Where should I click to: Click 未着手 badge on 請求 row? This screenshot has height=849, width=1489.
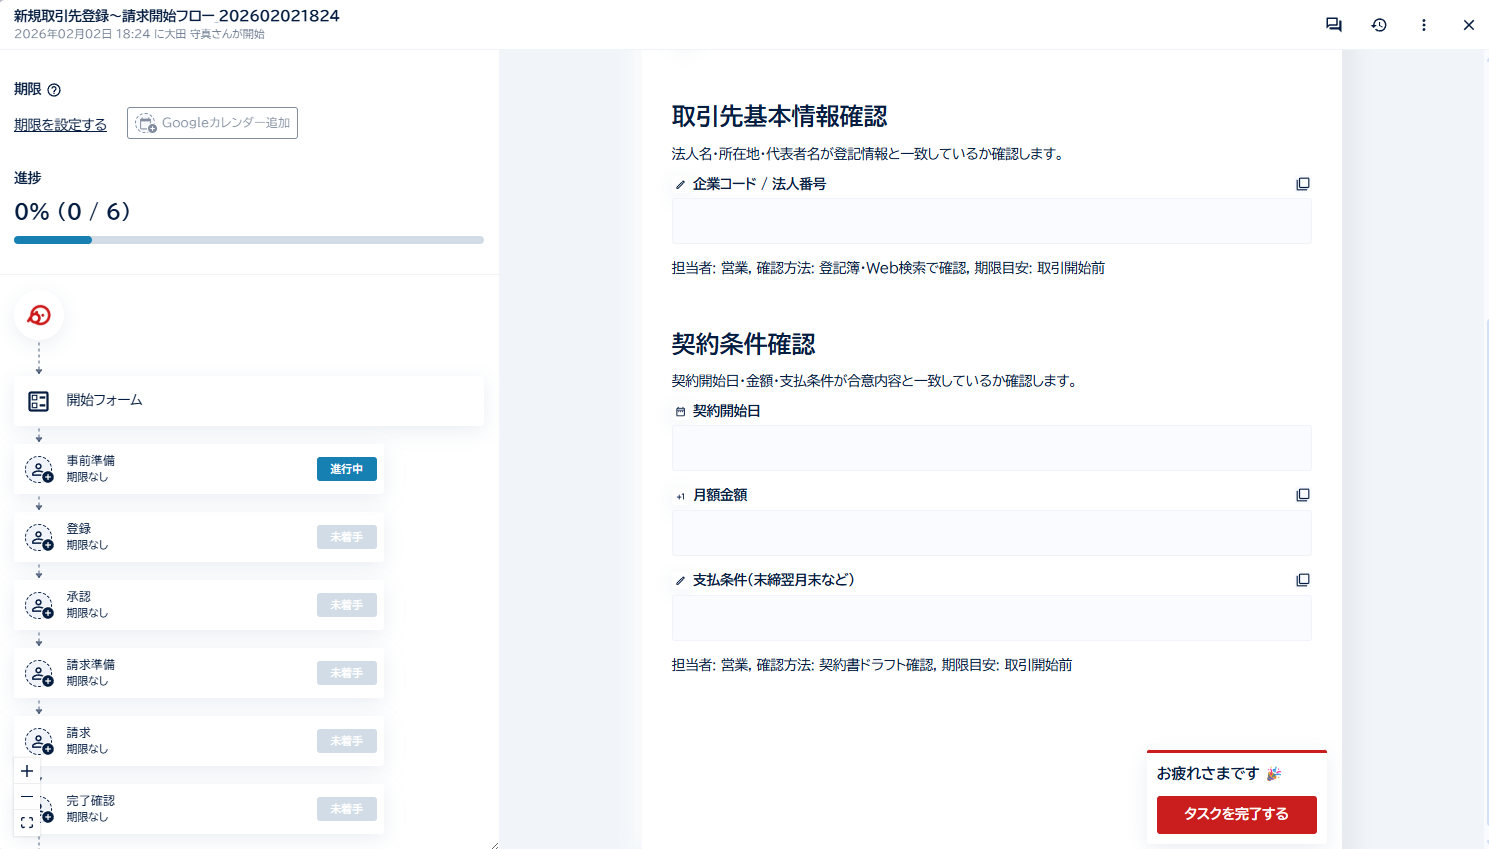tap(347, 741)
